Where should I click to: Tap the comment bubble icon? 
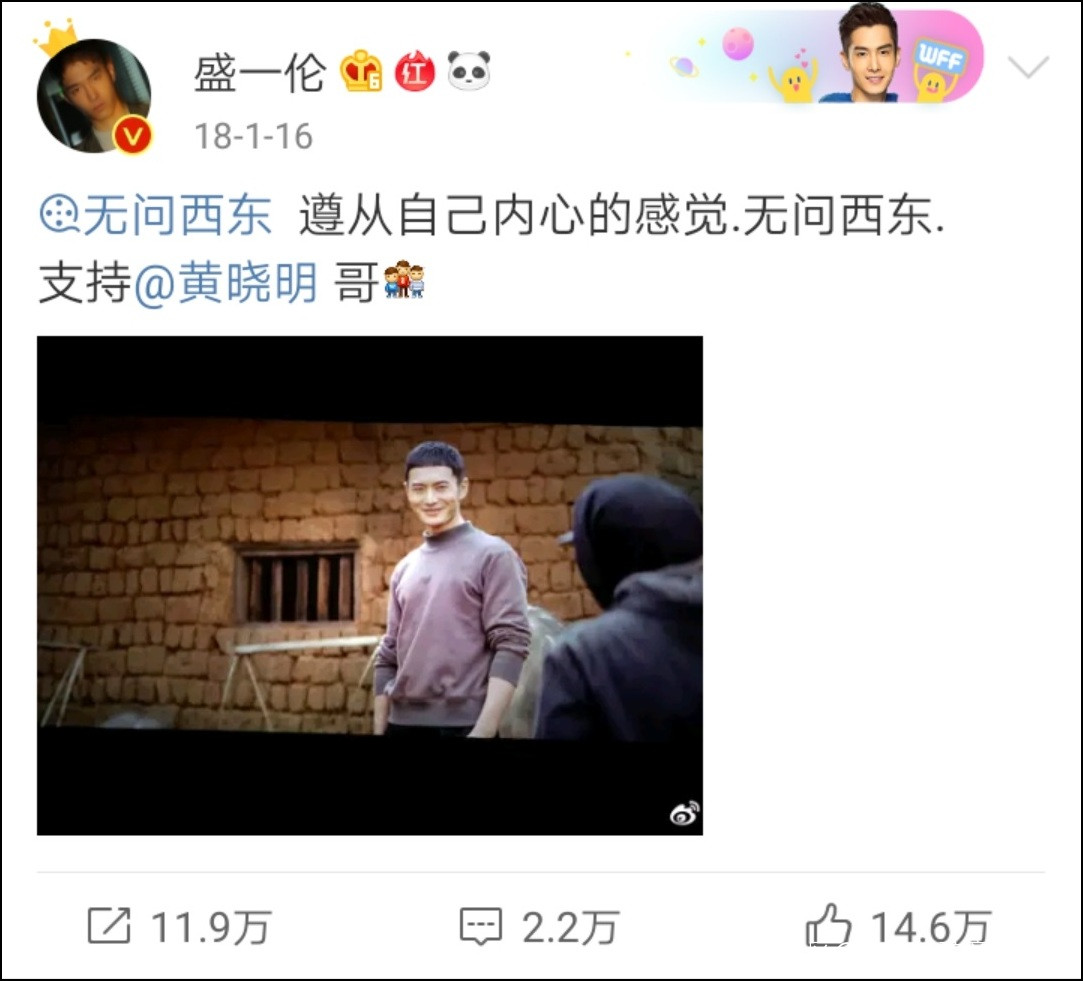tap(481, 926)
